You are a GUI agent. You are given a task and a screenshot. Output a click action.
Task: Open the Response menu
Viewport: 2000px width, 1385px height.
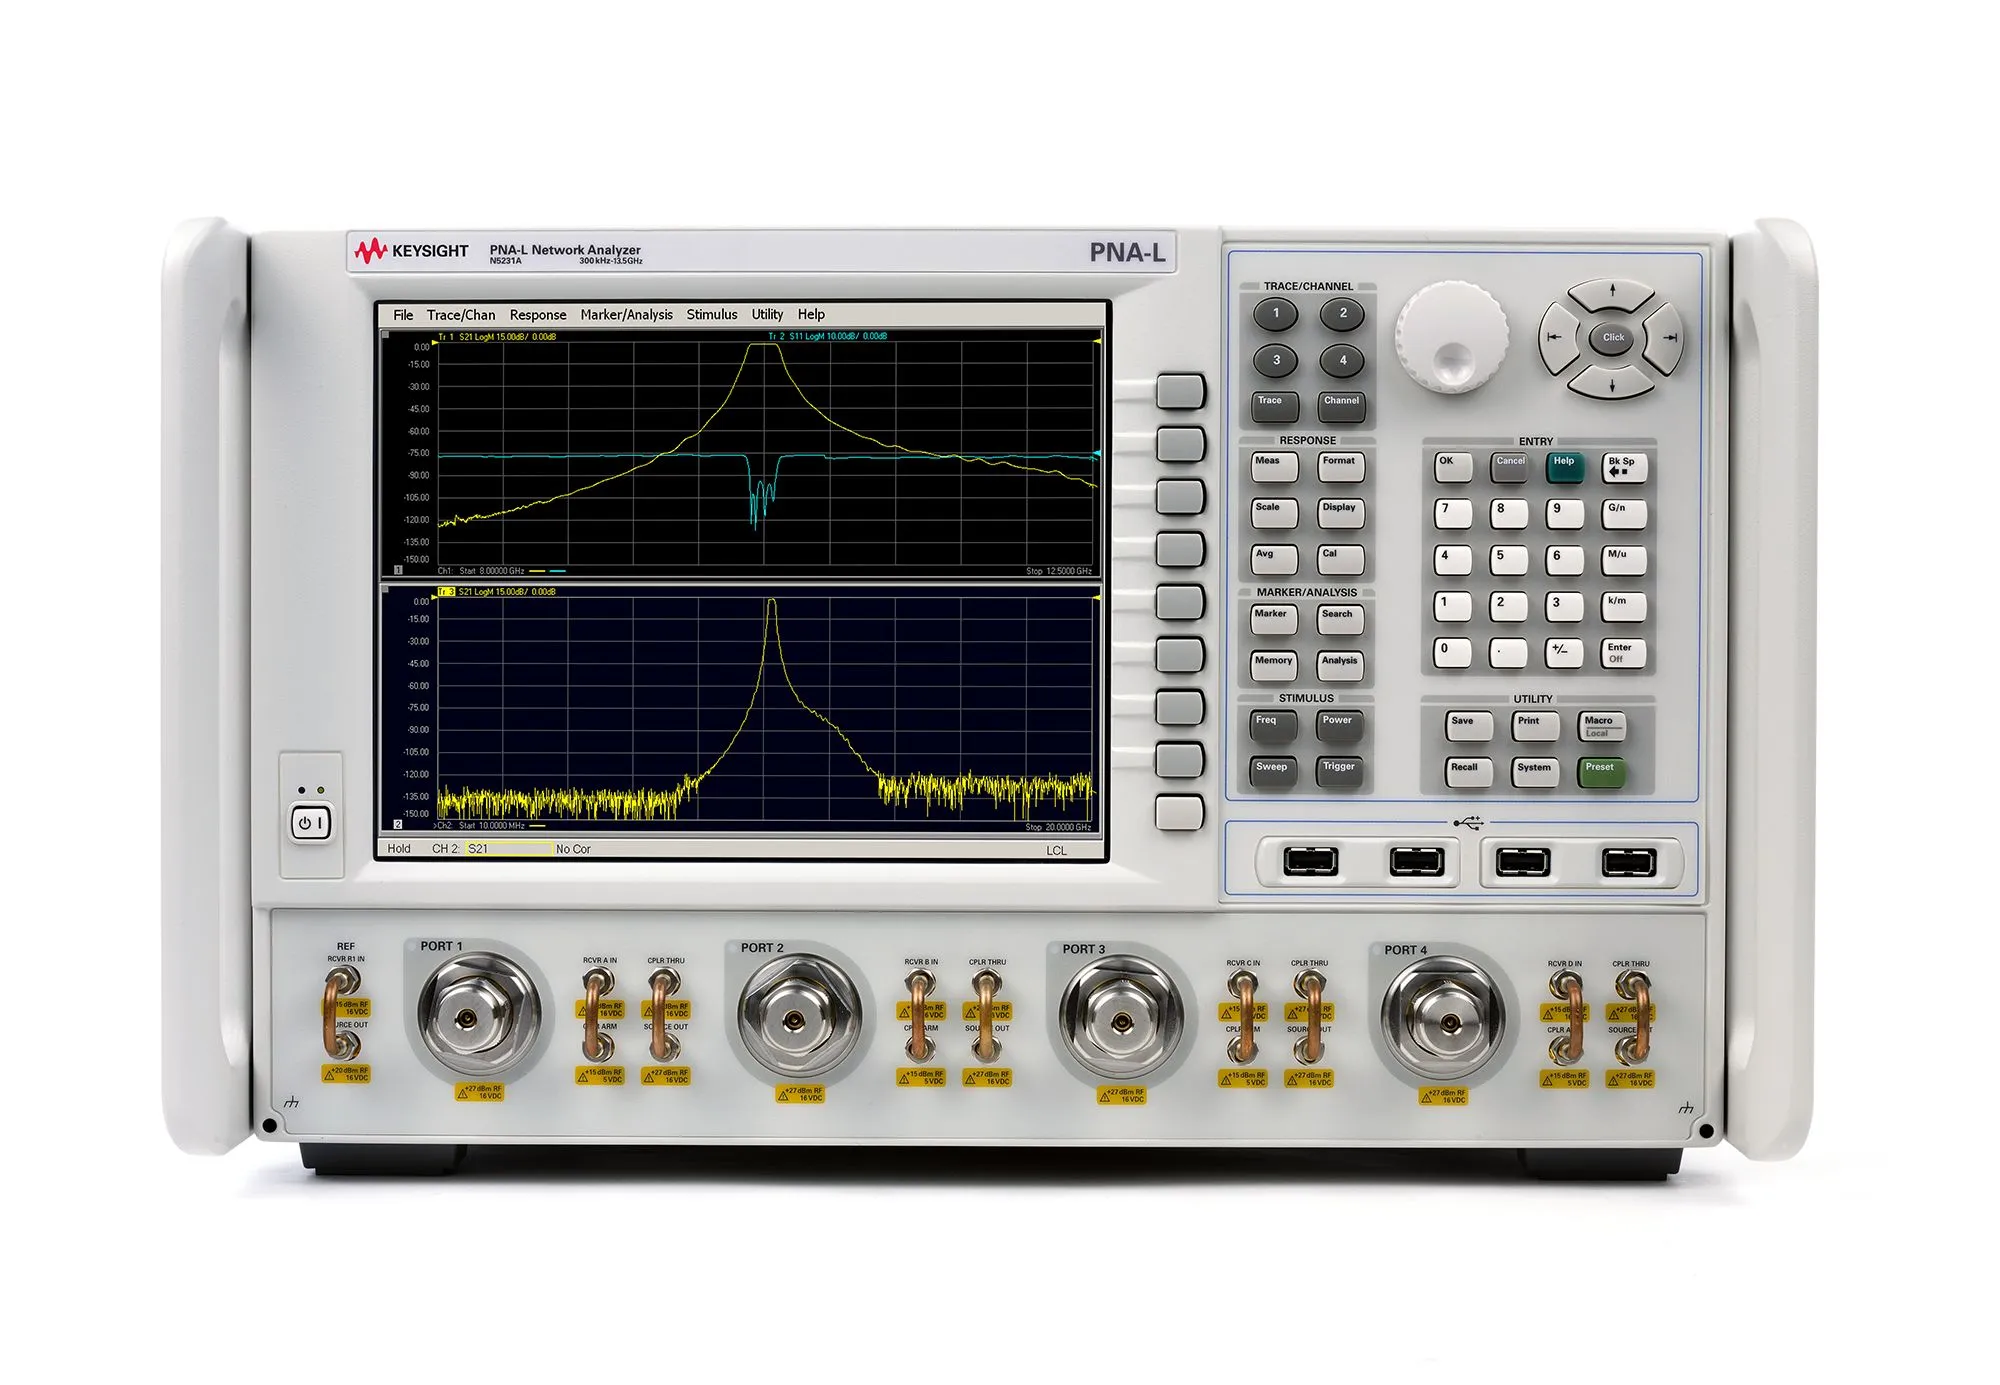[x=538, y=314]
